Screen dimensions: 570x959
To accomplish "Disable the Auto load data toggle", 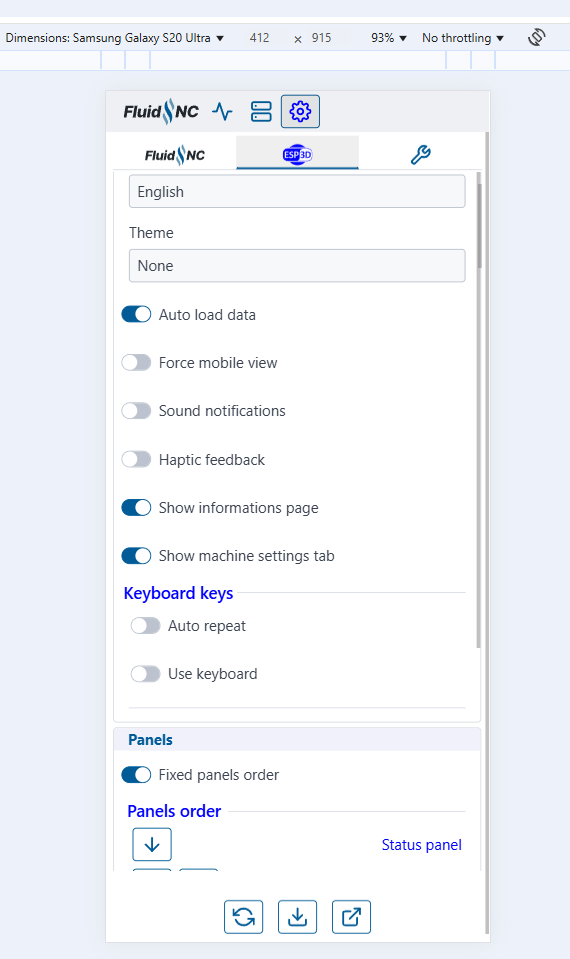I will (136, 314).
